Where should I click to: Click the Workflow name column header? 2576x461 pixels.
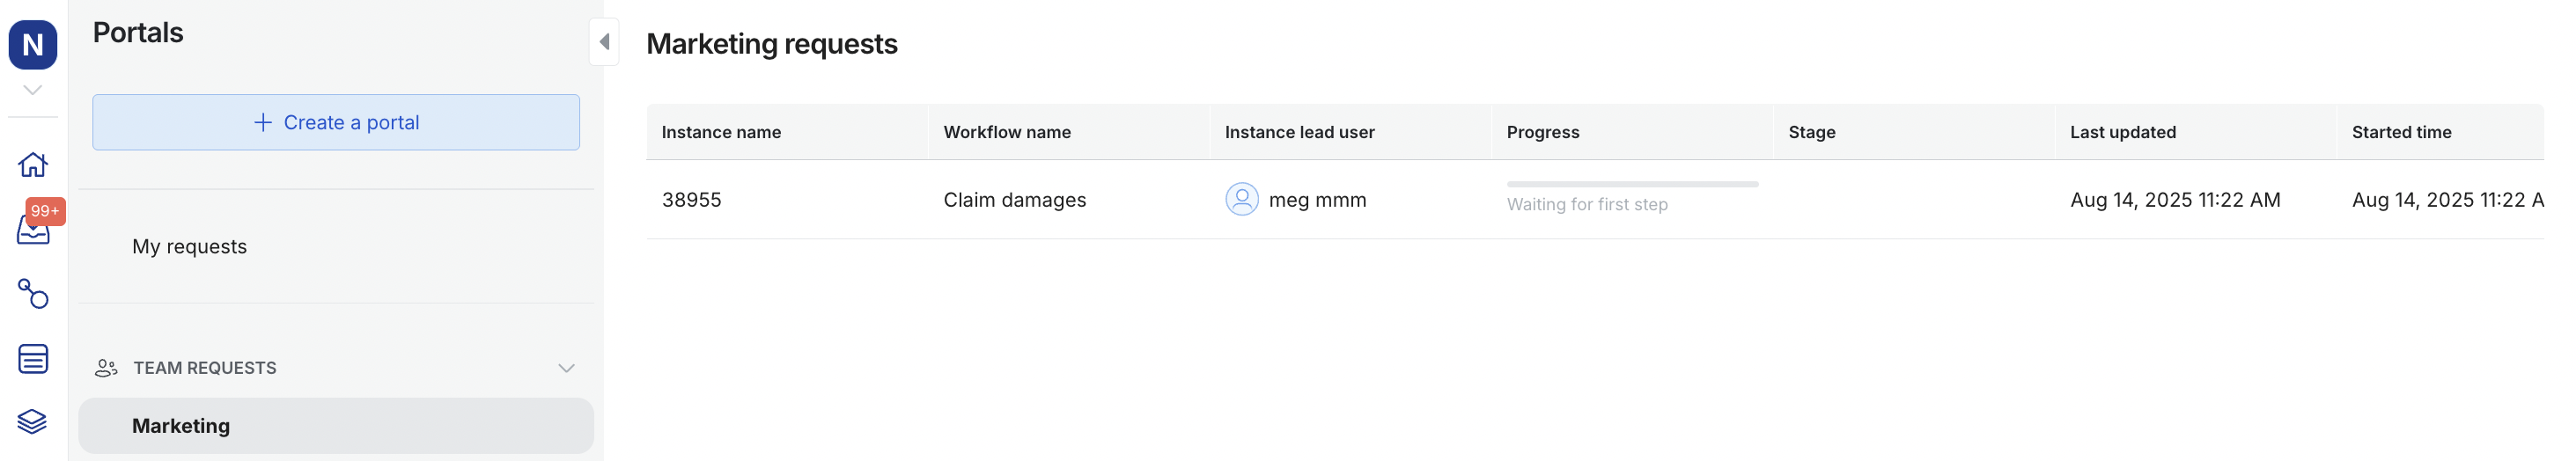click(1006, 132)
